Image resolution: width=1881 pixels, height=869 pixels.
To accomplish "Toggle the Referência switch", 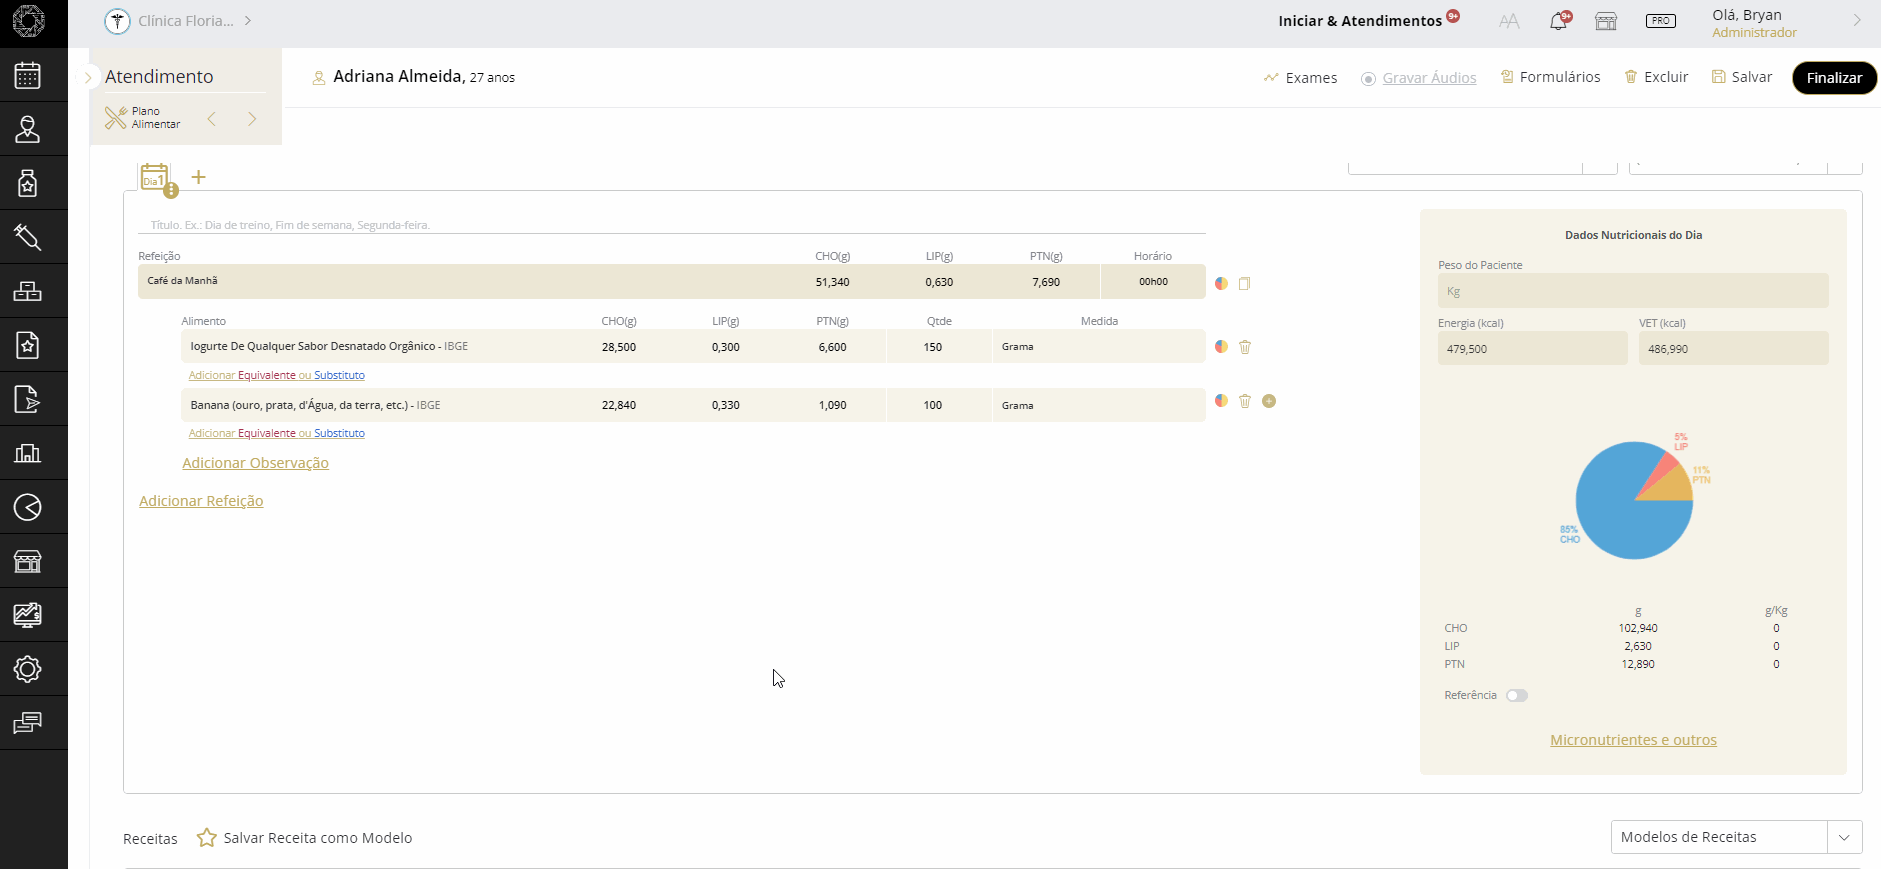I will pos(1517,696).
